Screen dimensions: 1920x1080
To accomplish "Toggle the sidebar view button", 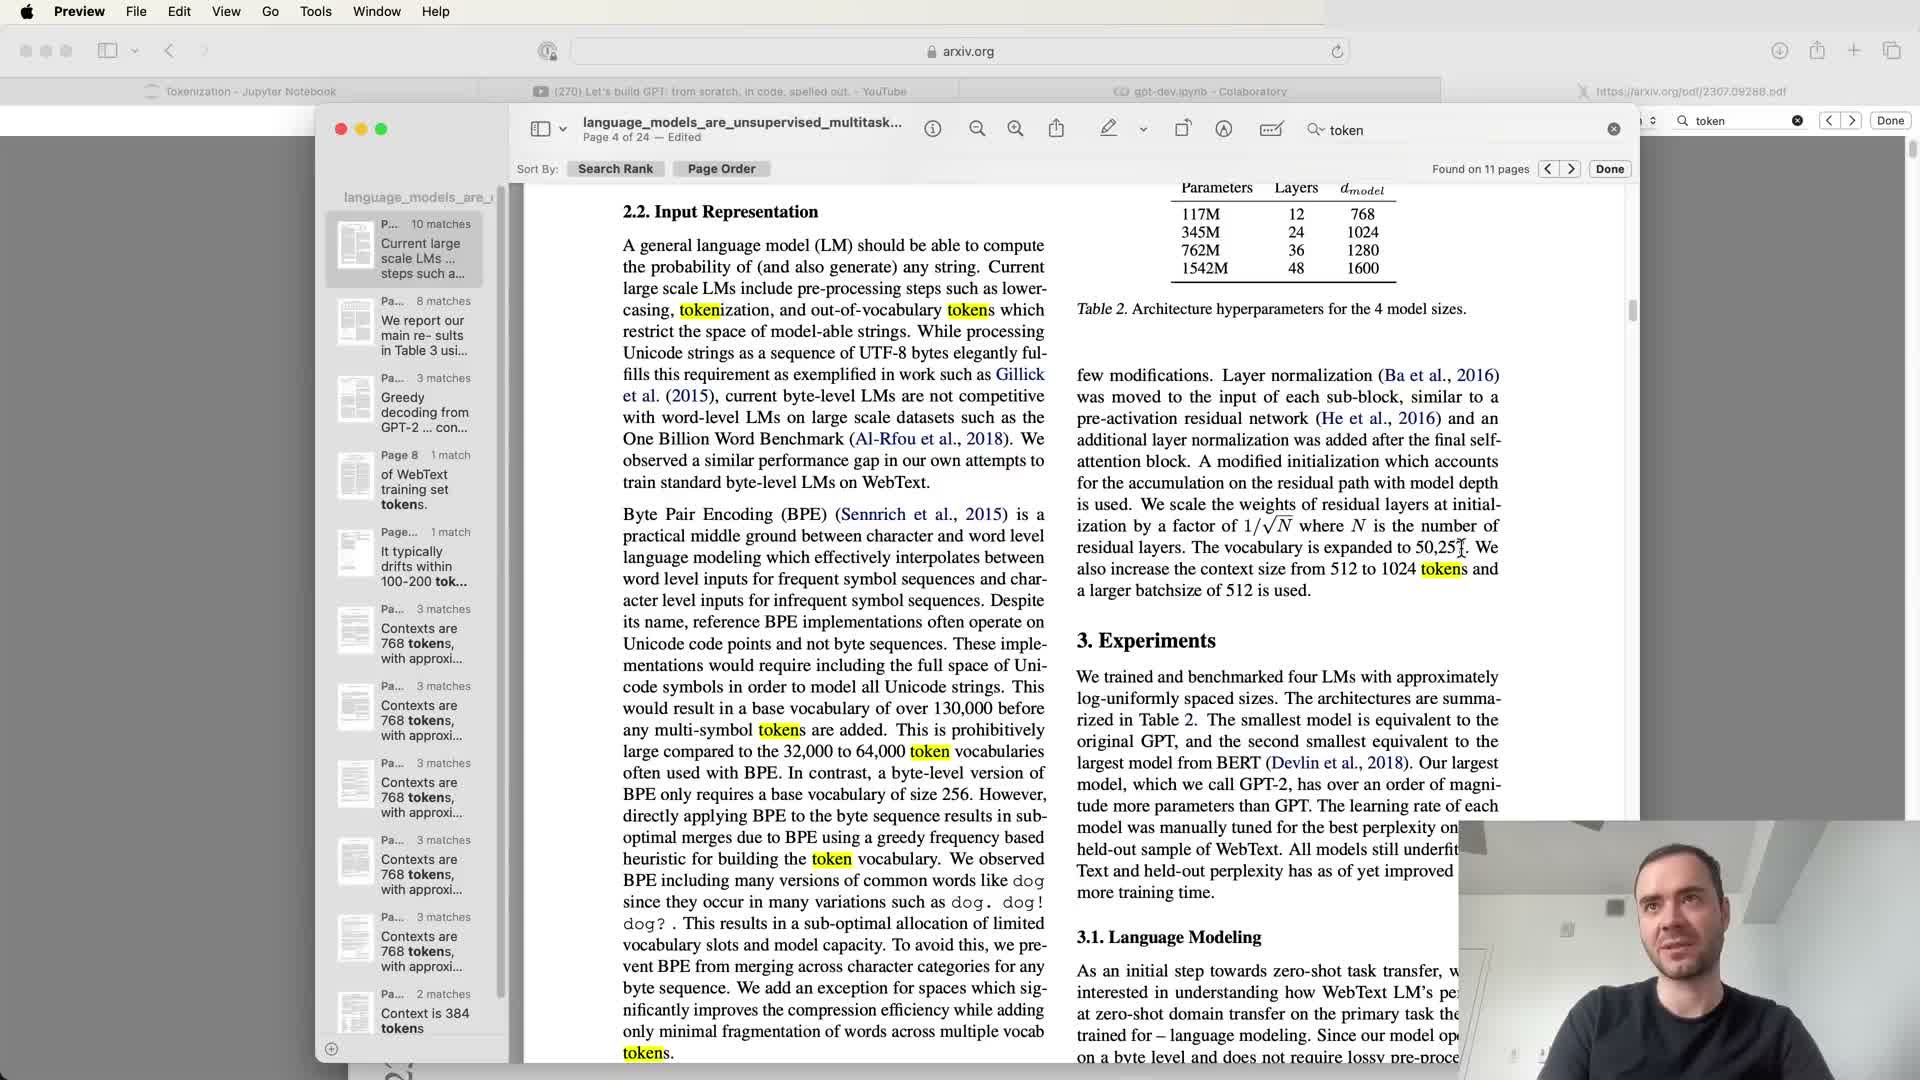I will pos(540,129).
